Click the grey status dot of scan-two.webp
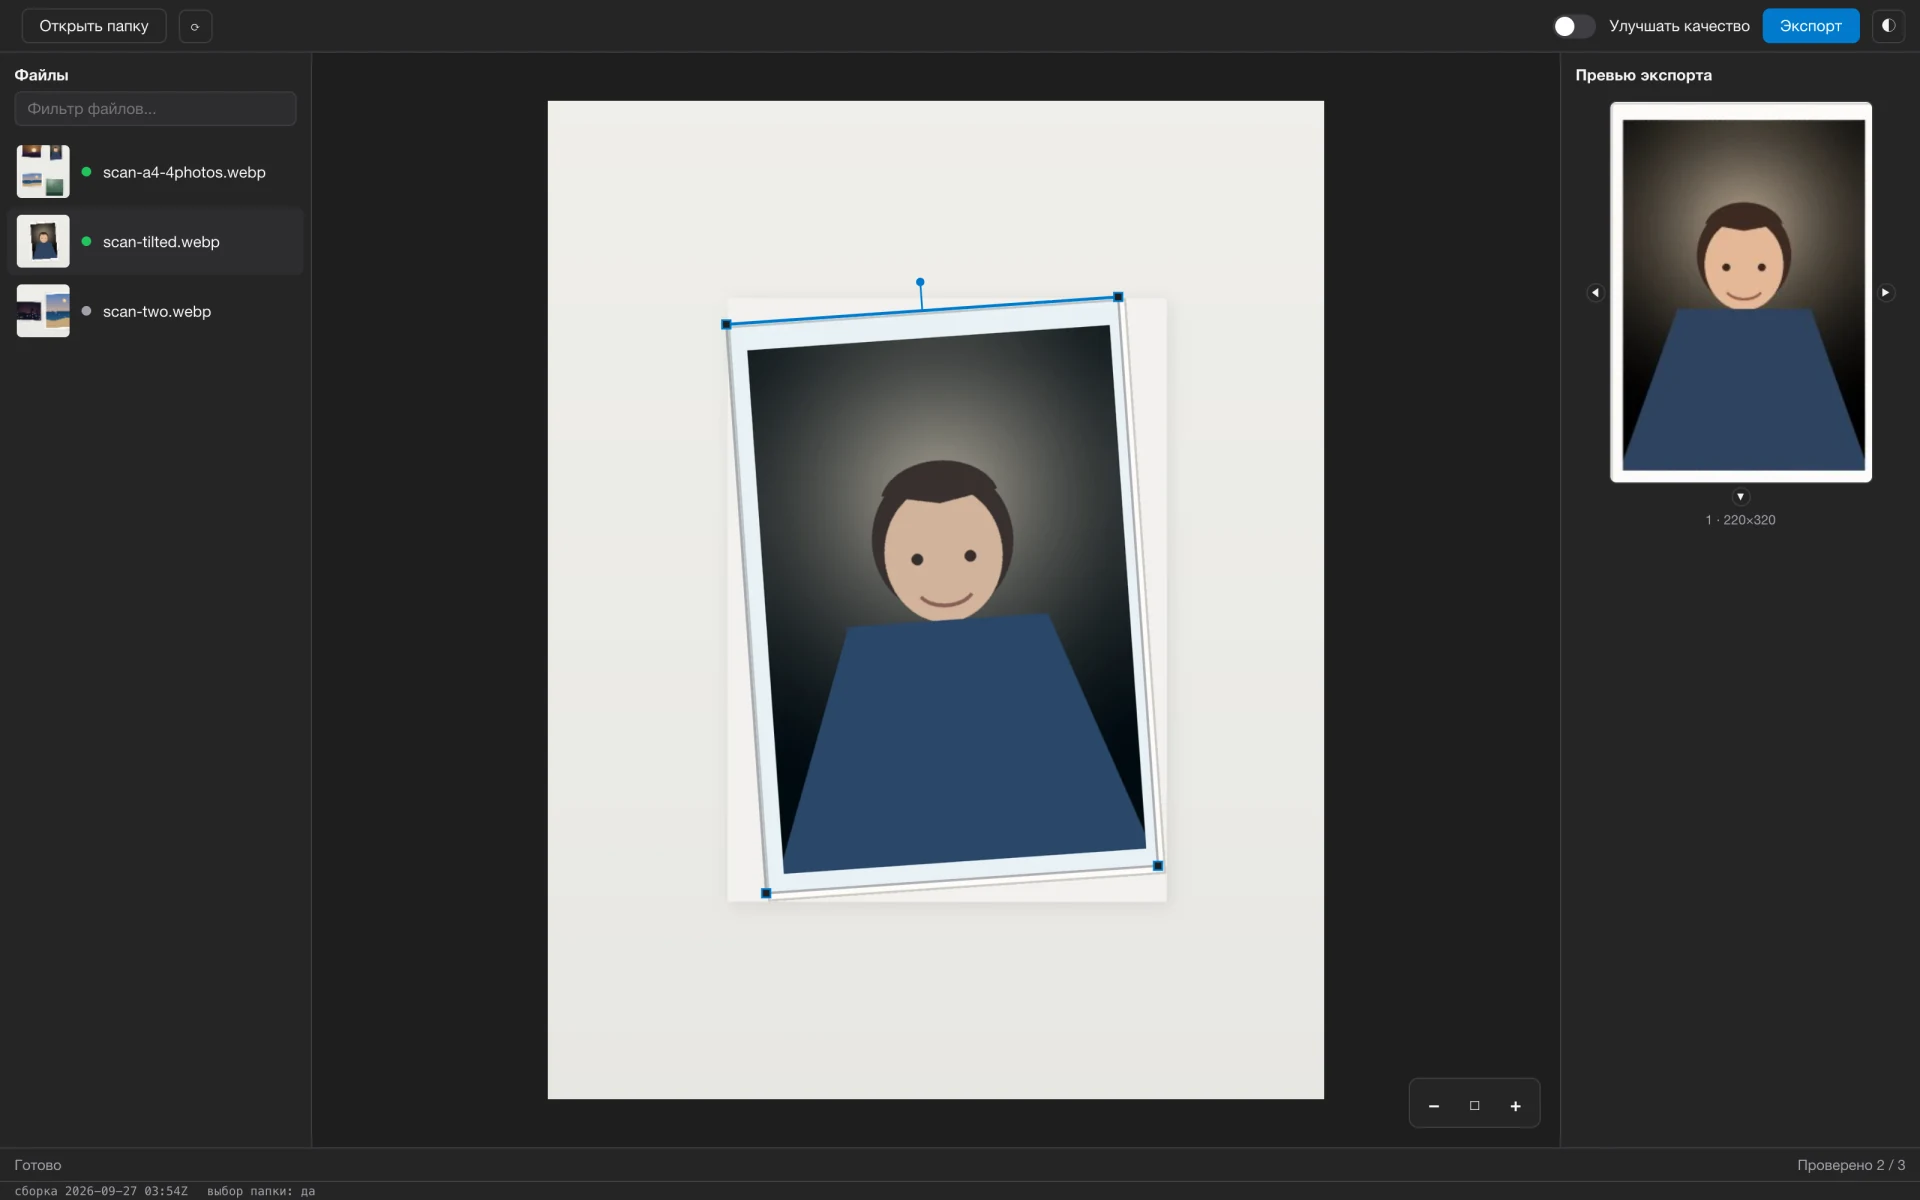 86,311
